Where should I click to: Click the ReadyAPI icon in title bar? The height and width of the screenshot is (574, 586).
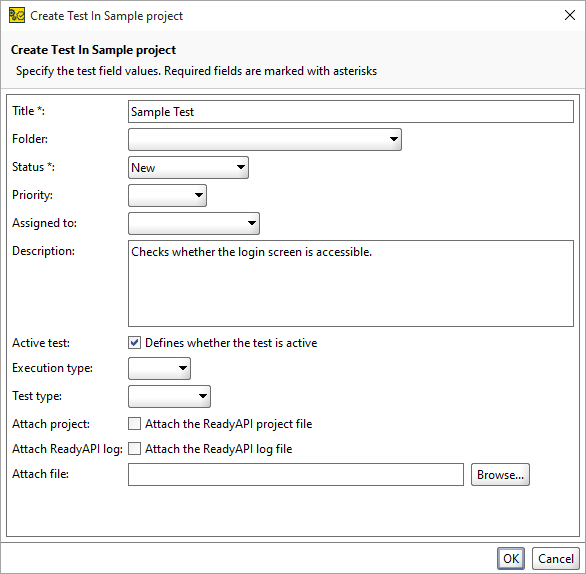tap(17, 16)
